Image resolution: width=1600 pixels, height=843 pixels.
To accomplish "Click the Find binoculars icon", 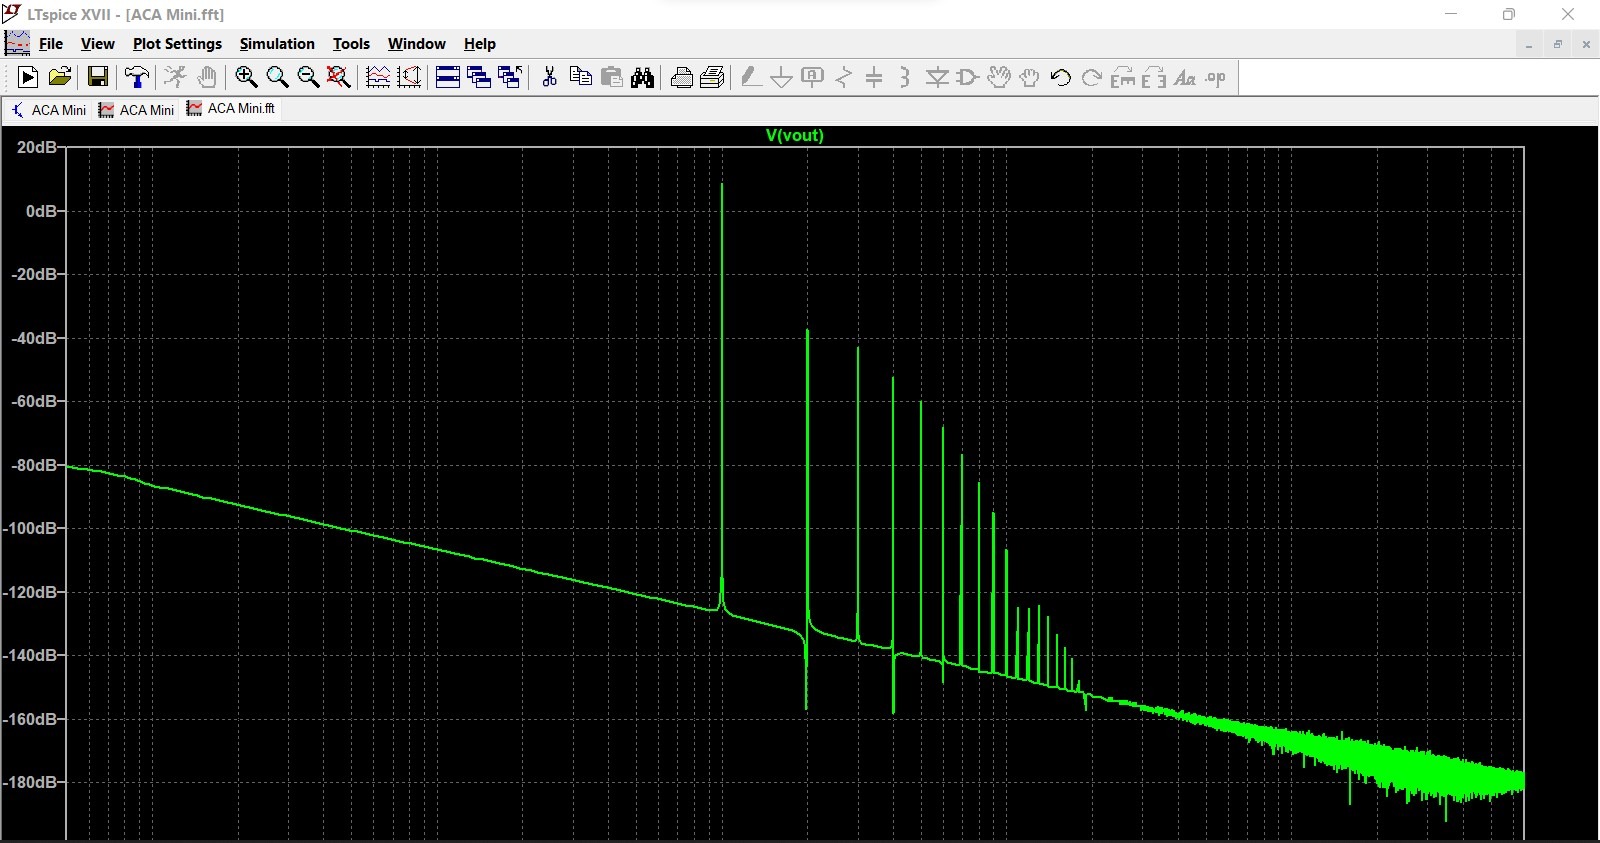I will tap(643, 77).
